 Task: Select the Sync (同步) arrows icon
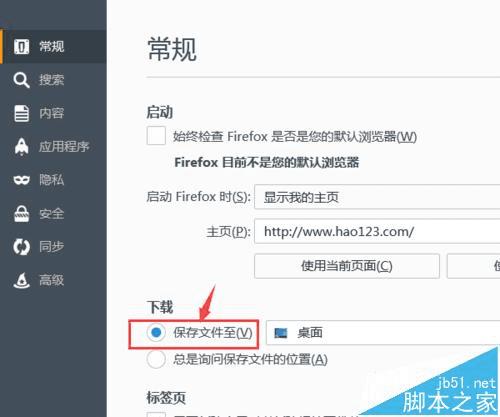pos(22,247)
